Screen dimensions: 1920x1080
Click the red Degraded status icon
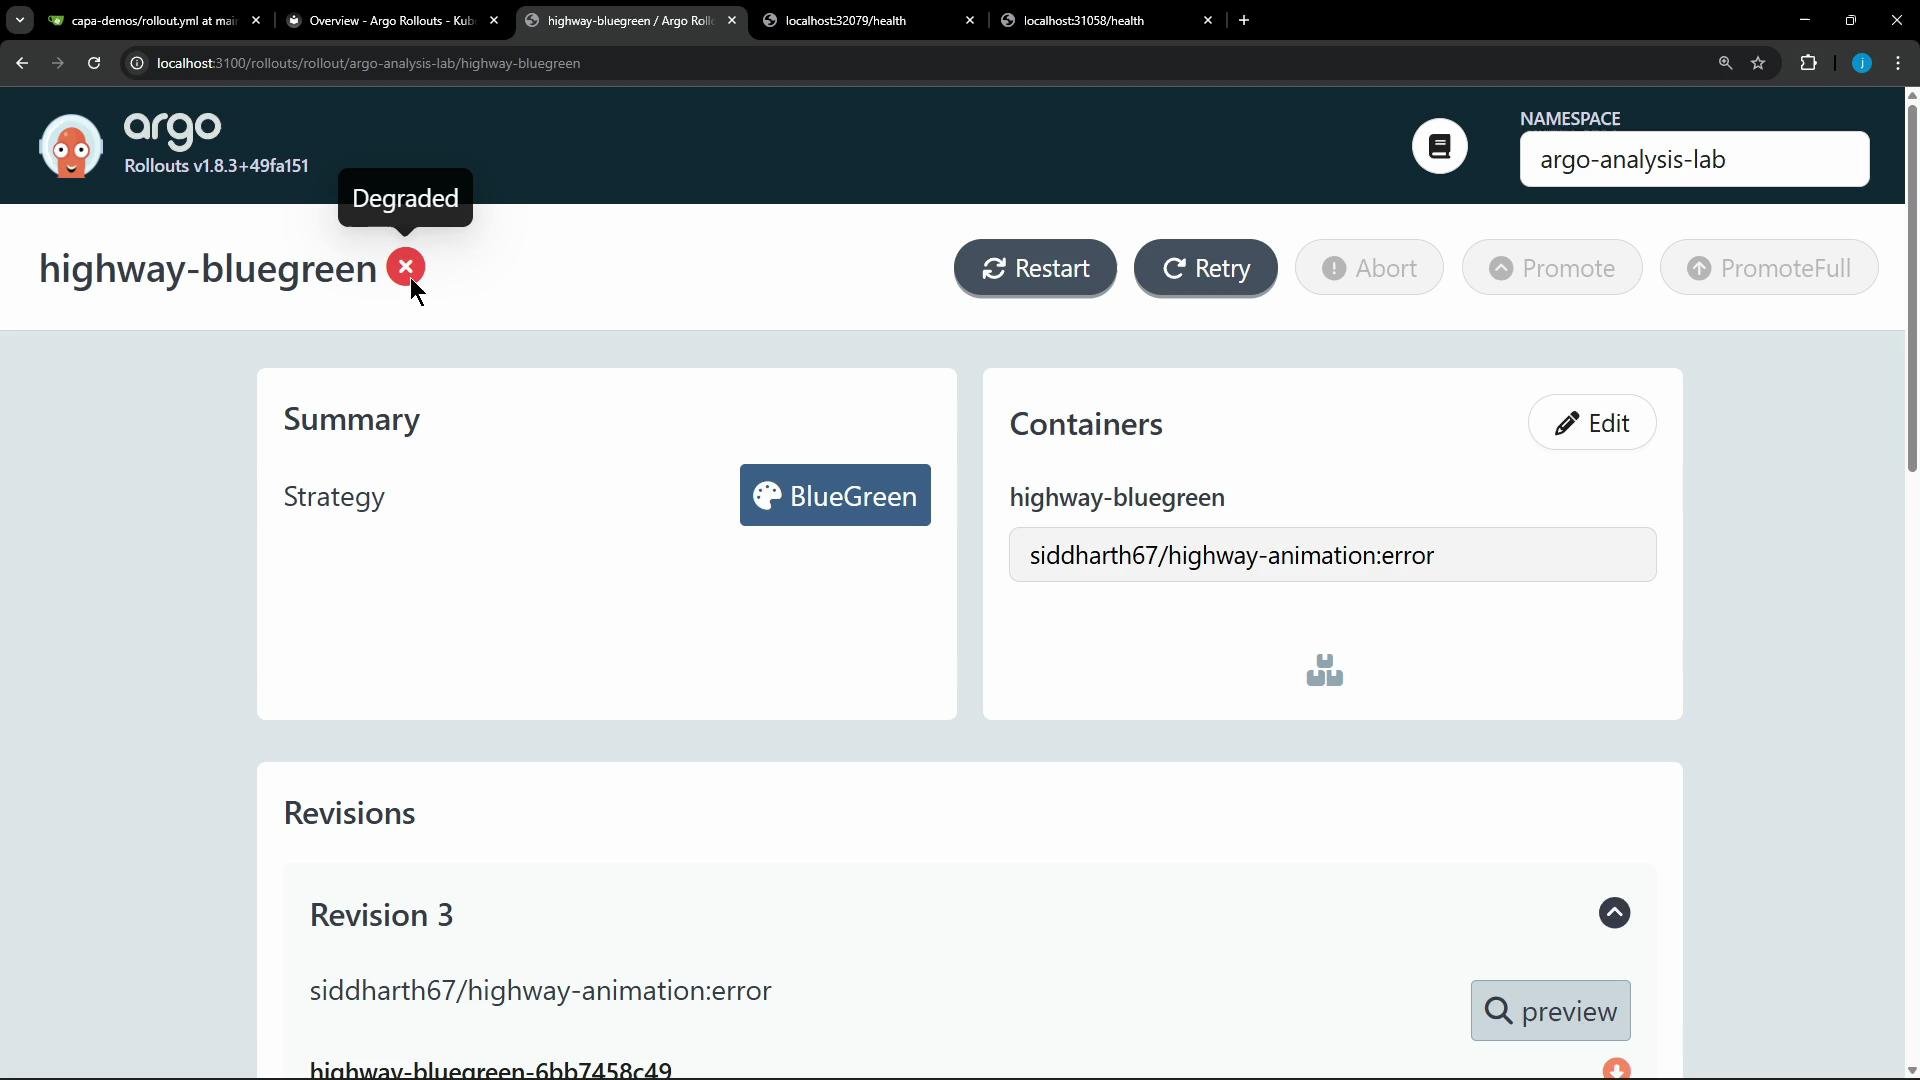(406, 267)
